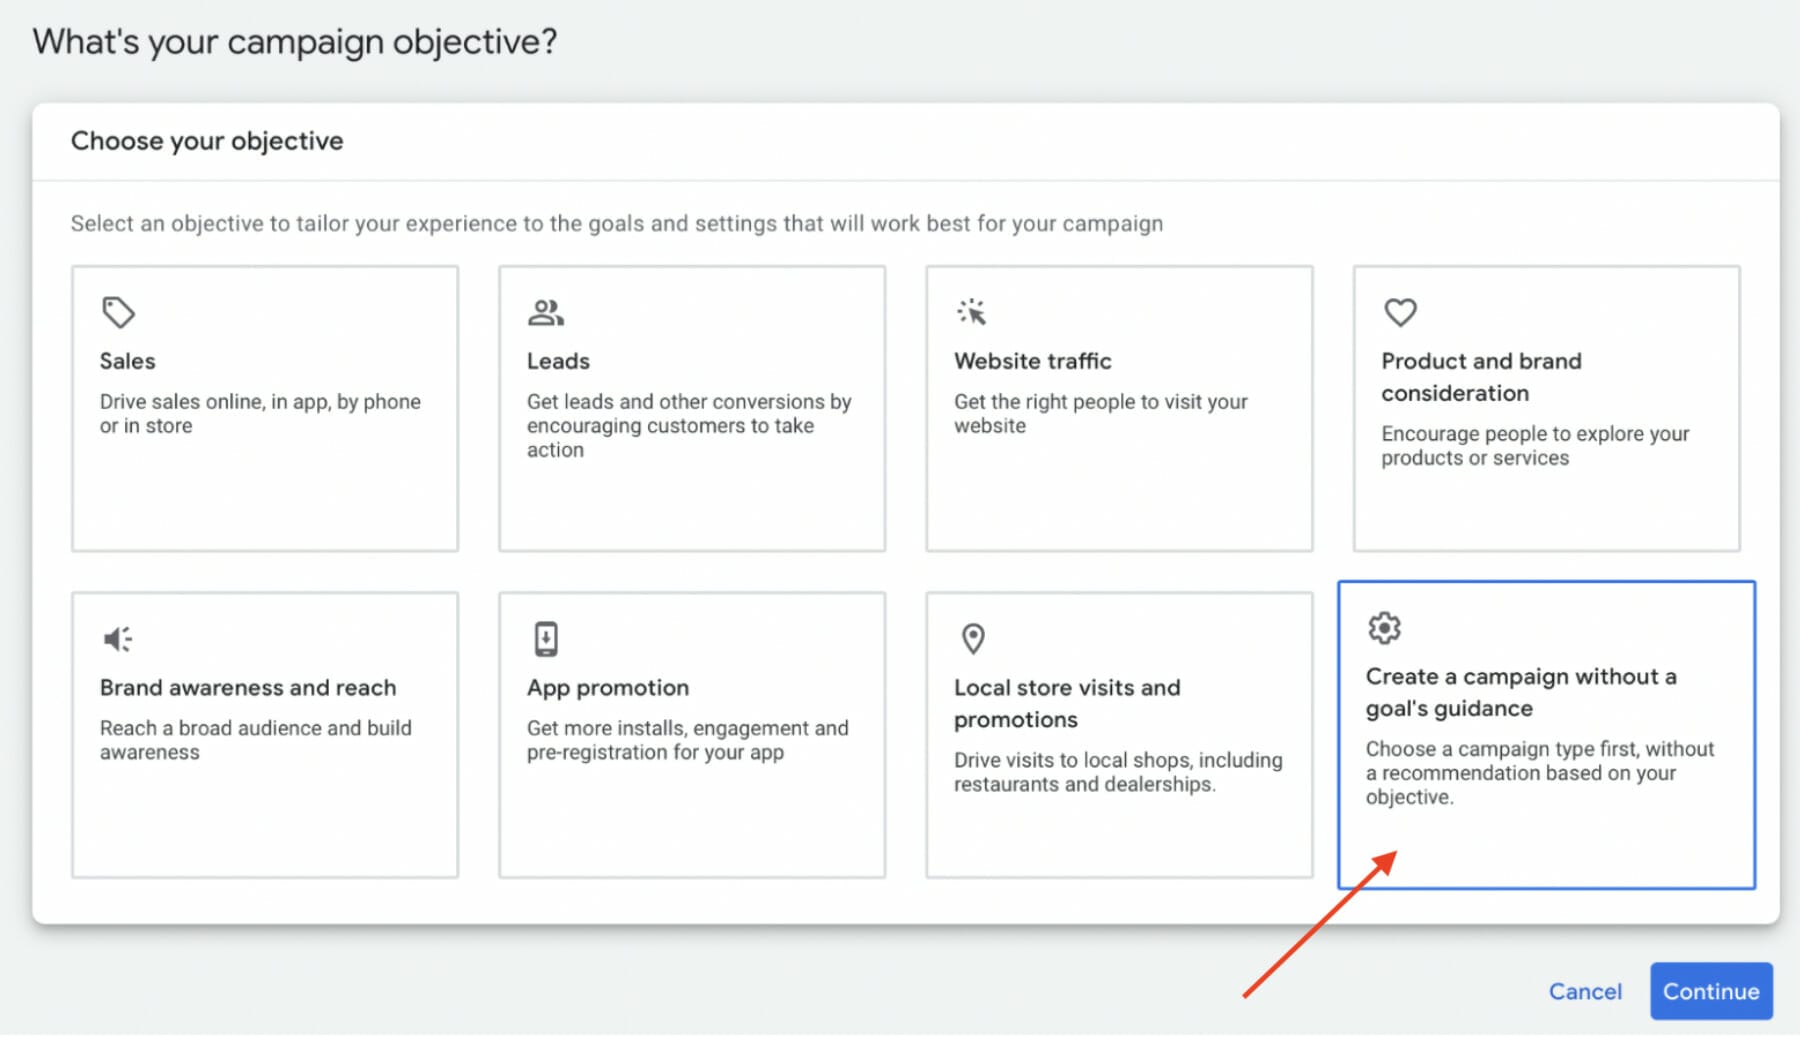Click the phone download icon for App promotion
The image size is (1800, 1038).
(545, 638)
